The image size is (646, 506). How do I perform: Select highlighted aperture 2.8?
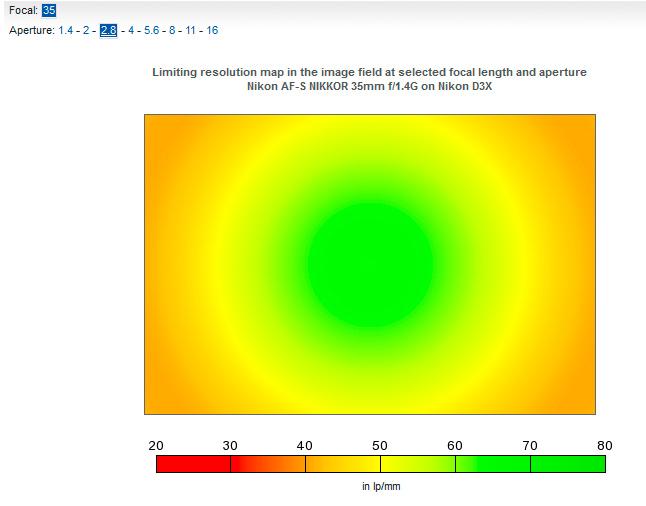click(x=108, y=30)
